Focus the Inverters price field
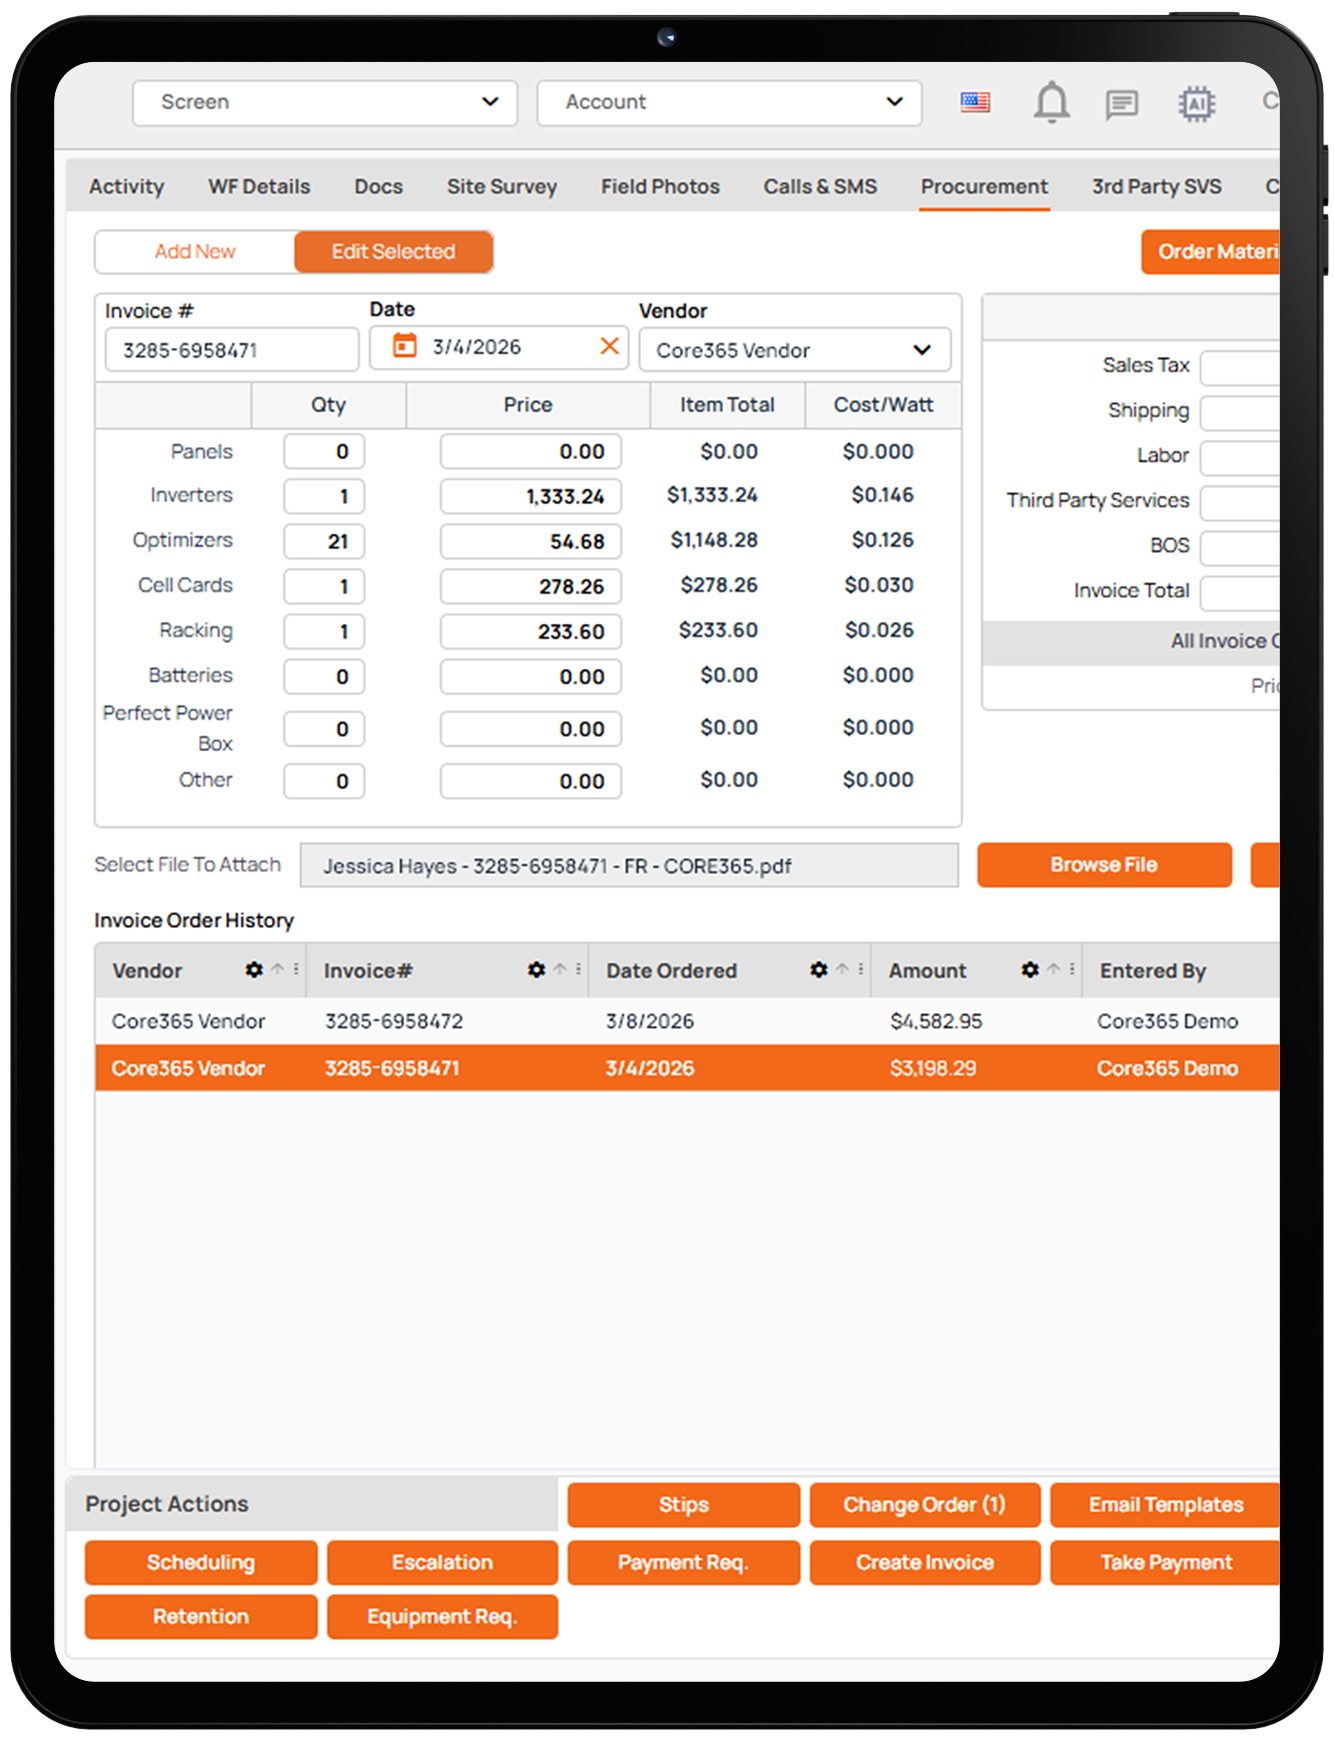The image size is (1334, 1749). click(x=530, y=496)
